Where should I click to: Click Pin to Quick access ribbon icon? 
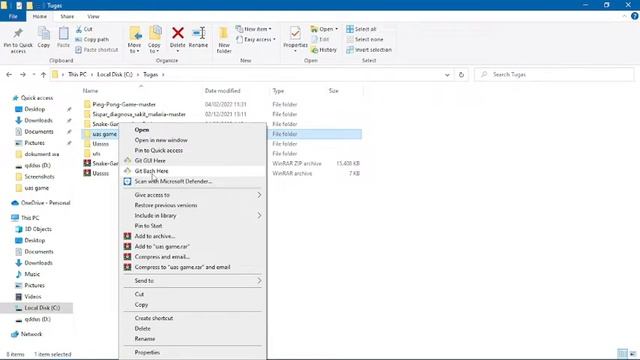[18, 40]
